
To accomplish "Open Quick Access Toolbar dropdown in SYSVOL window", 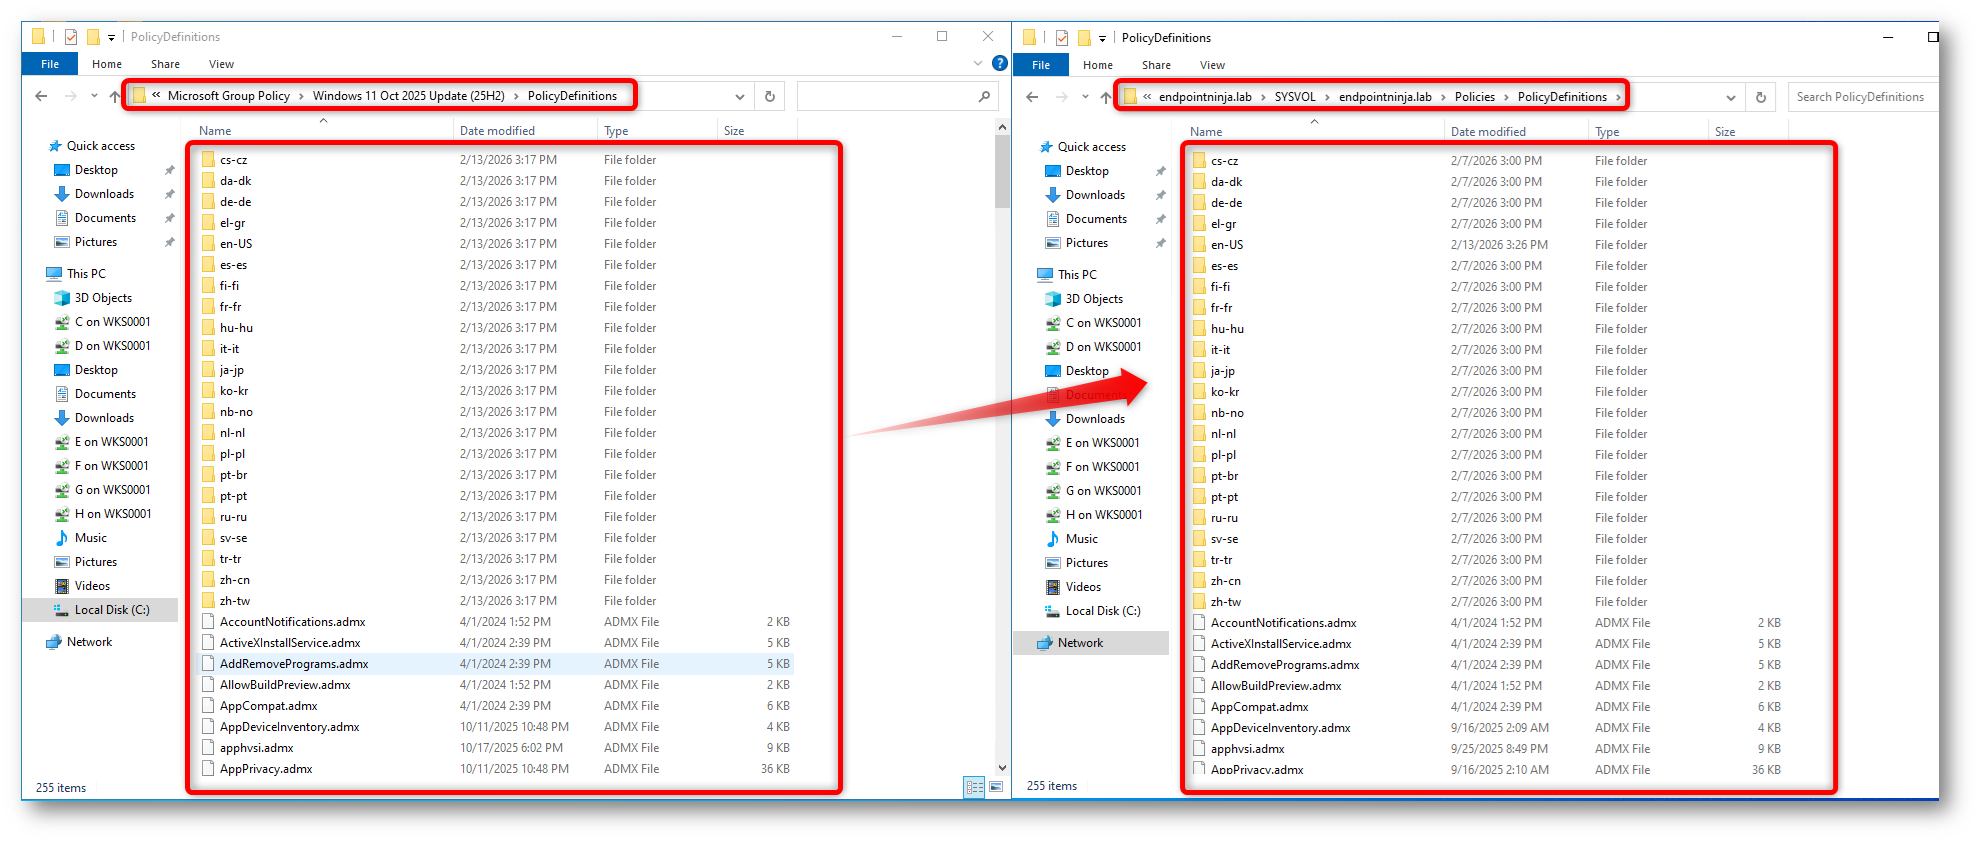I will tap(1102, 39).
